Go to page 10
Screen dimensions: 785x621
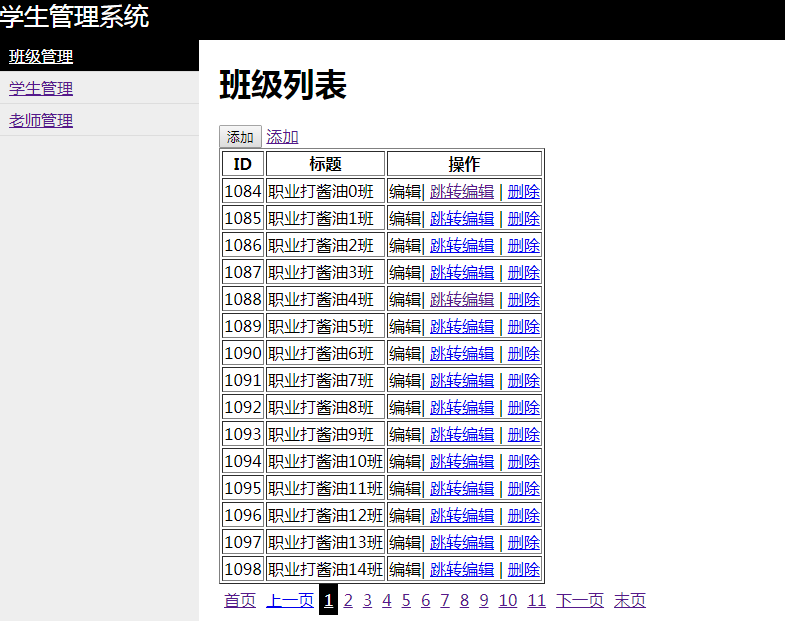508,600
